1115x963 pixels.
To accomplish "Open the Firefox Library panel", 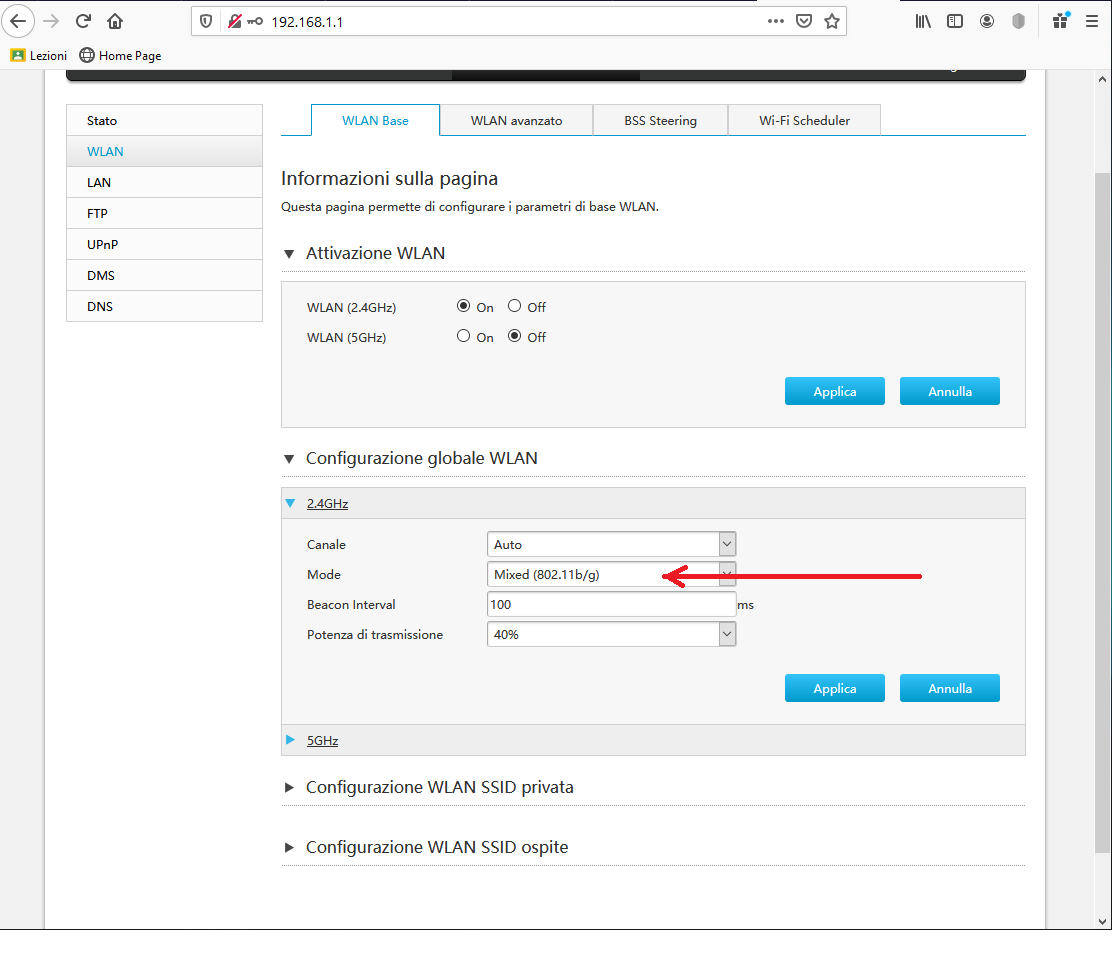I will pyautogui.click(x=922, y=20).
